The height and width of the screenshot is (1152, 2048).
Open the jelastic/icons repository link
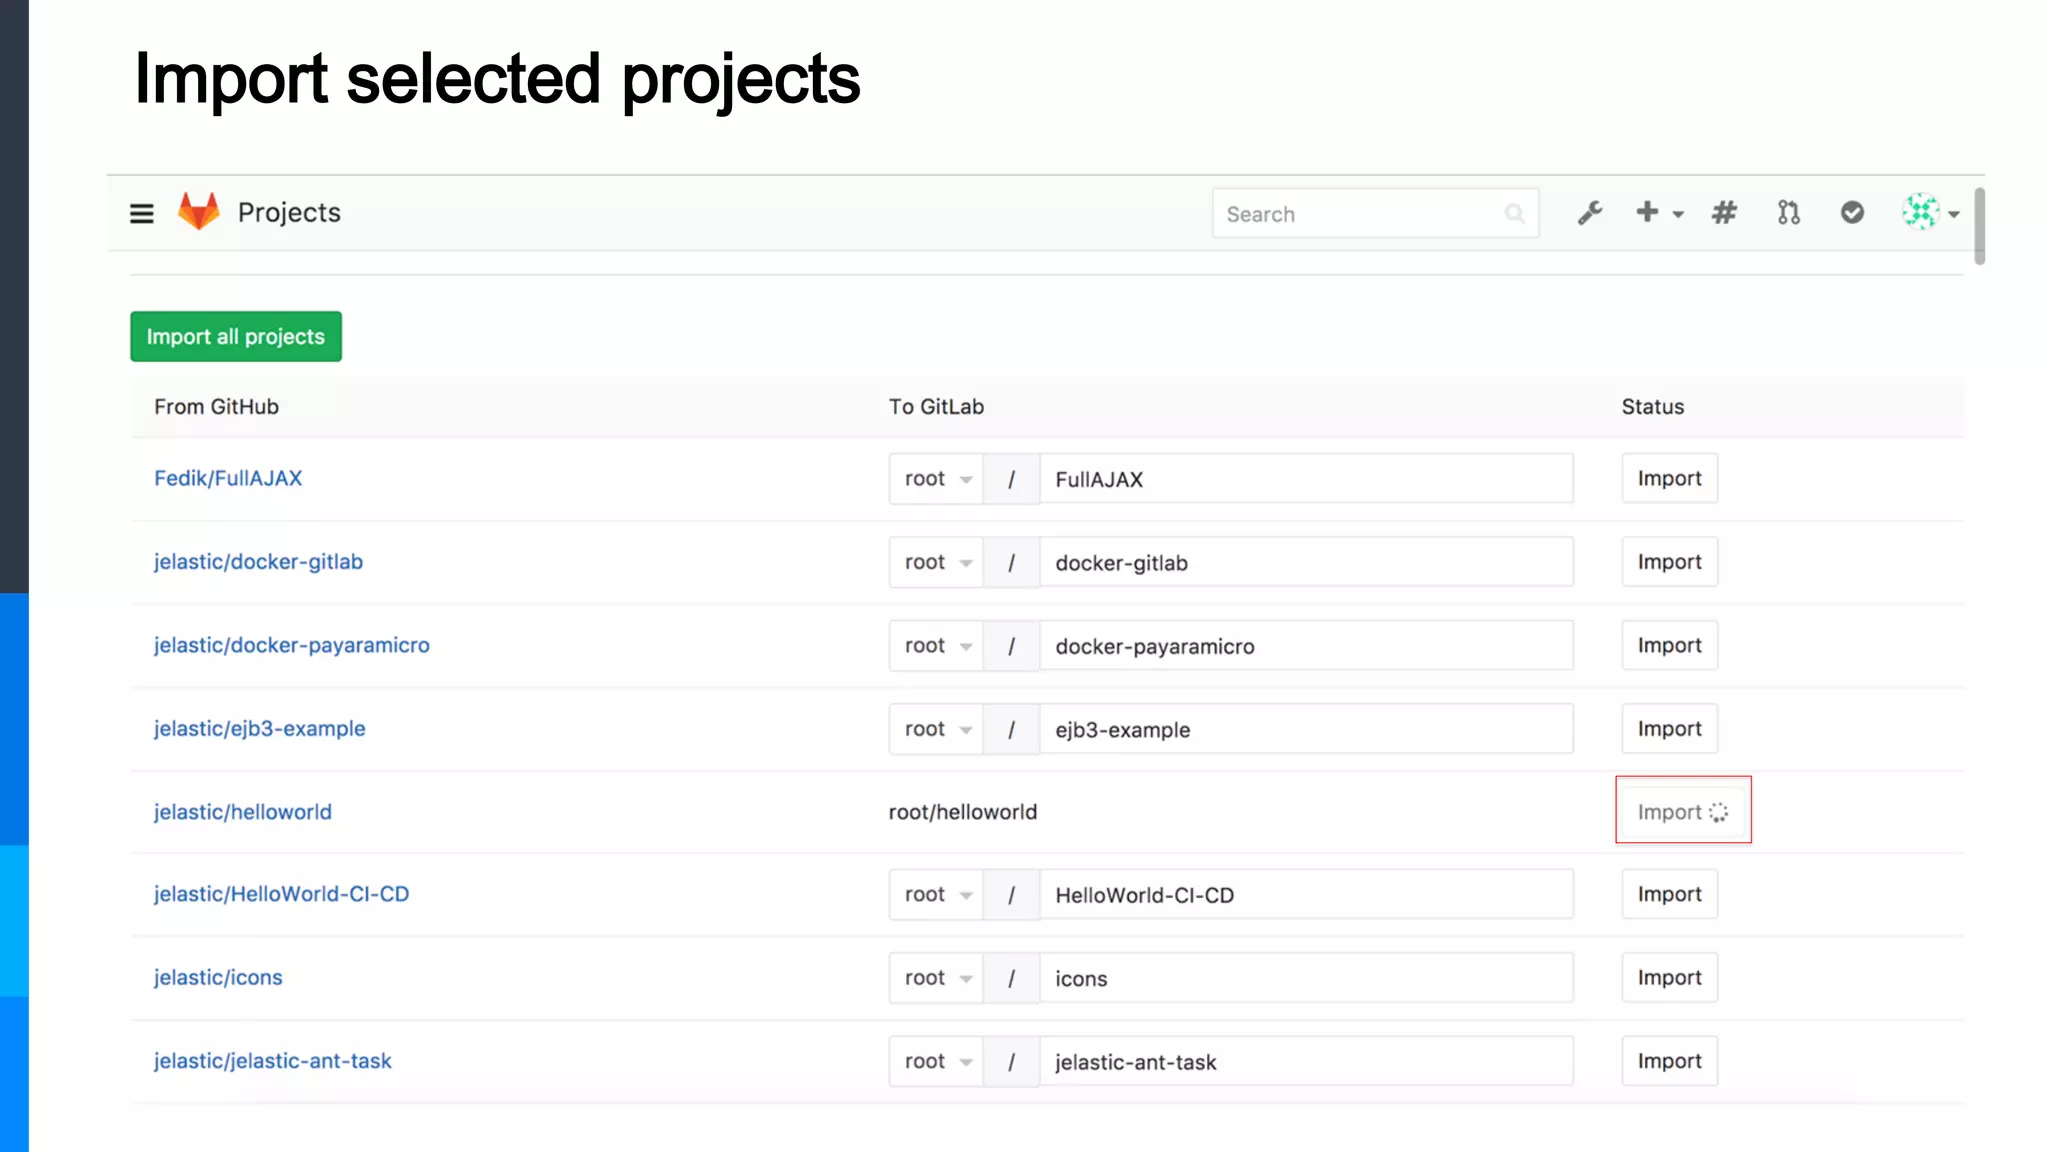[x=218, y=978]
